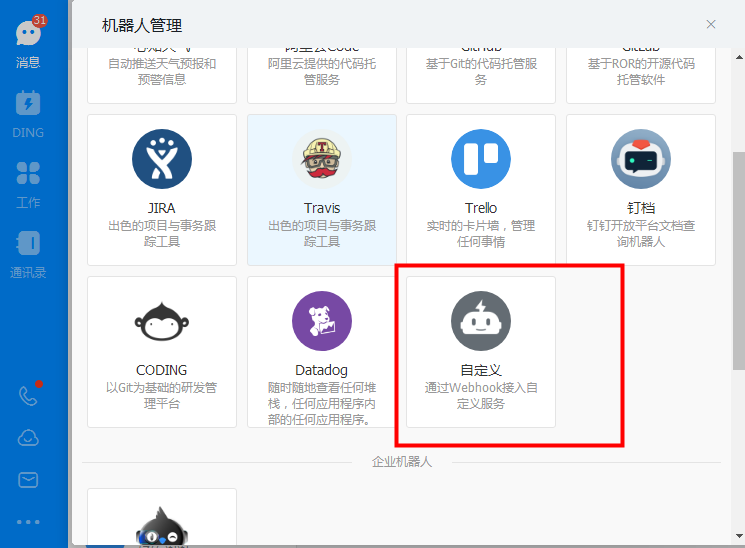
Task: Click the Datadog description 随时随地查看任何堆栈
Action: coord(322,404)
